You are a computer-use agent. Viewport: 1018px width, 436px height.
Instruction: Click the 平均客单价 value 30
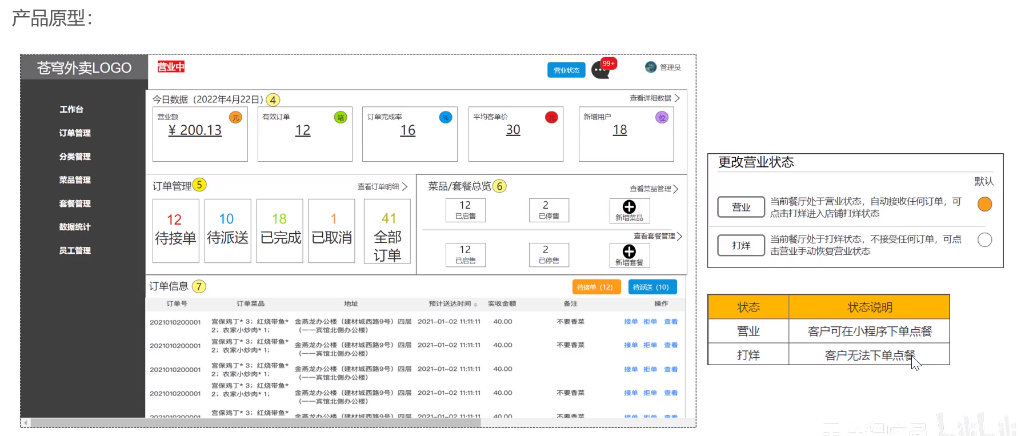(x=513, y=130)
